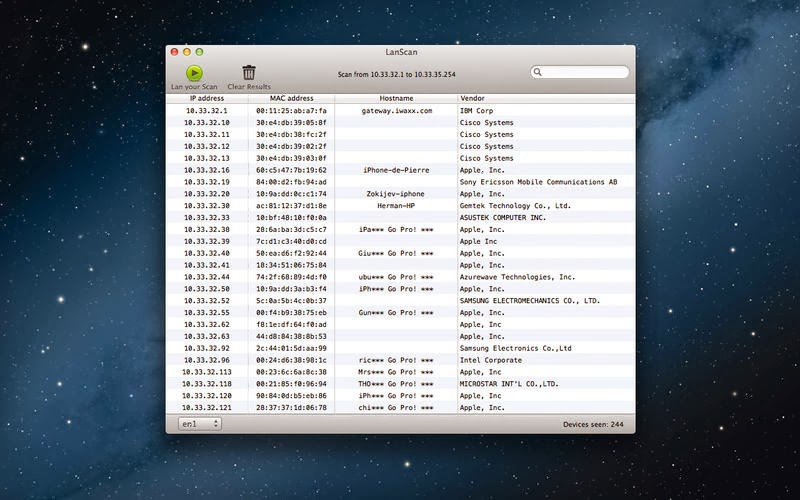800x500 pixels.
Task: Sort by Hostname column header
Action: click(396, 98)
